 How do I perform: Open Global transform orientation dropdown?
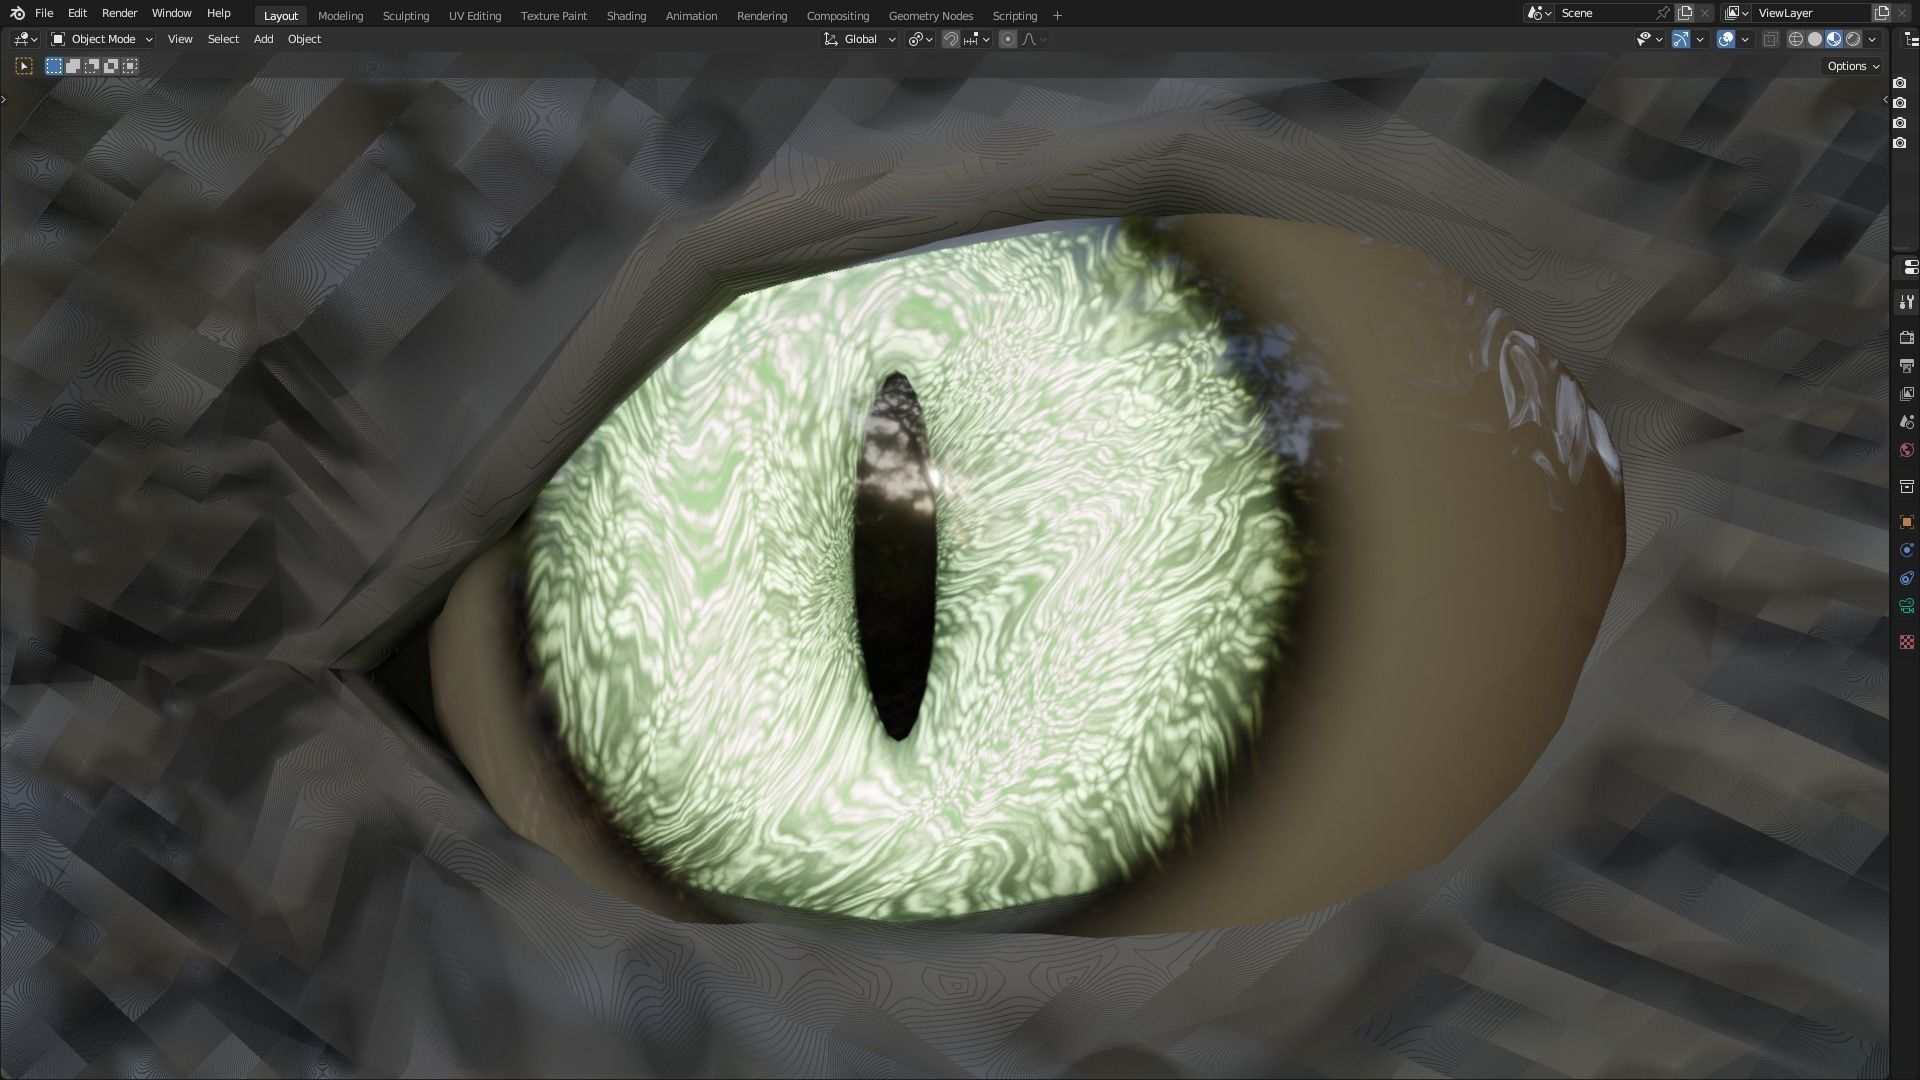click(860, 39)
